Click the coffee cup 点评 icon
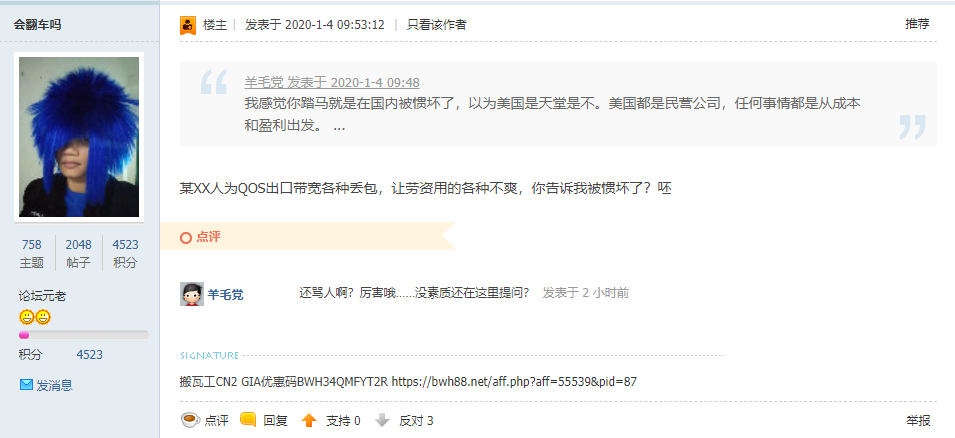 tap(190, 420)
